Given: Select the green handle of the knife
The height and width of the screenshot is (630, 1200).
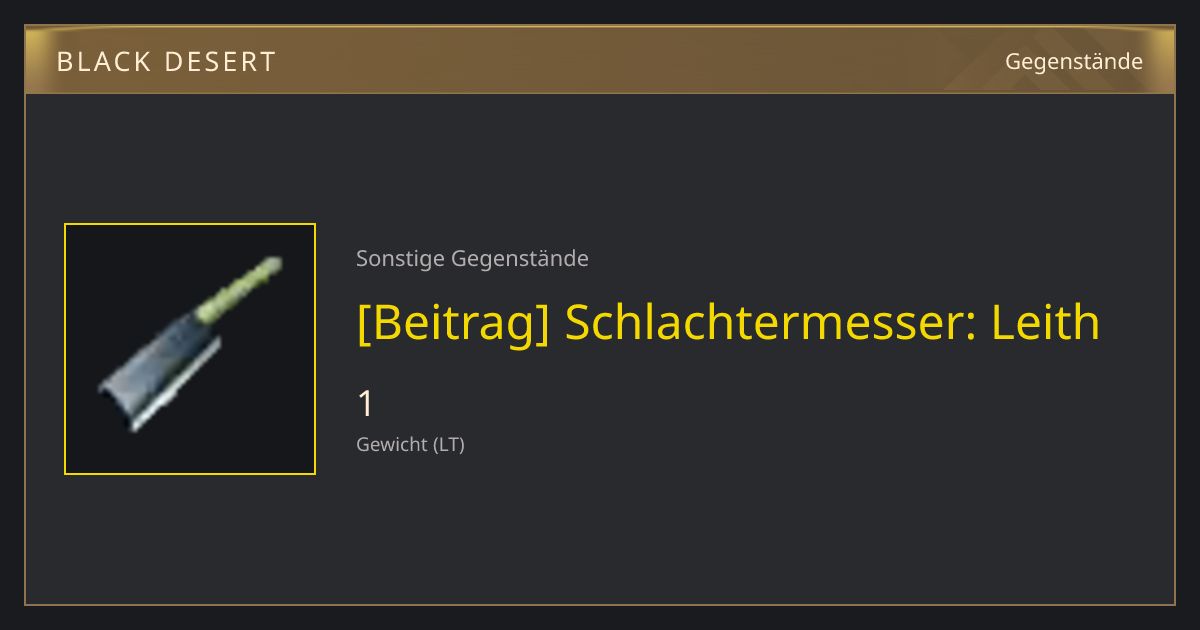Looking at the screenshot, I should click(x=240, y=291).
